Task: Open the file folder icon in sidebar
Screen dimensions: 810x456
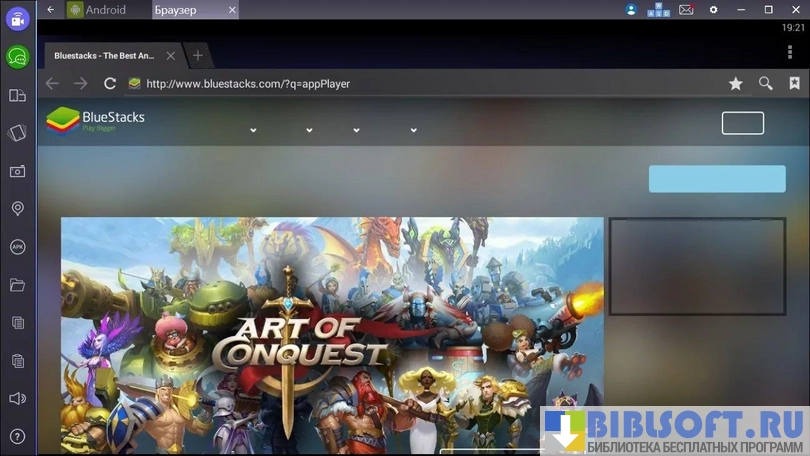Action: 17,285
